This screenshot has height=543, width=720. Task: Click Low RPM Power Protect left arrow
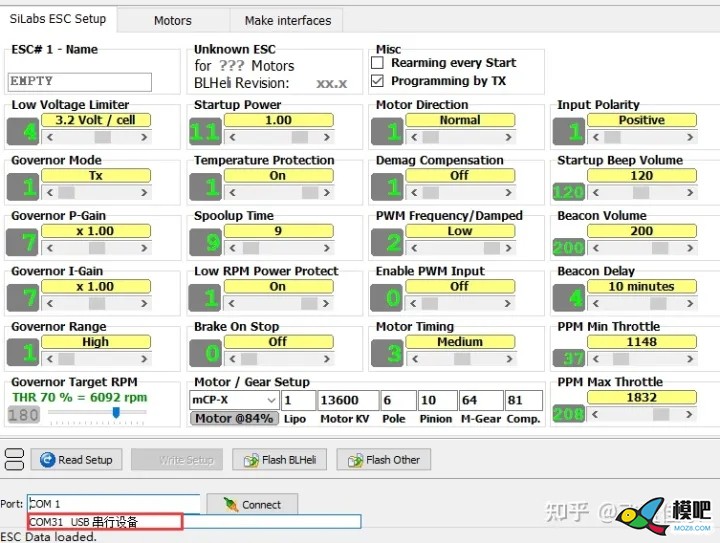(231, 303)
